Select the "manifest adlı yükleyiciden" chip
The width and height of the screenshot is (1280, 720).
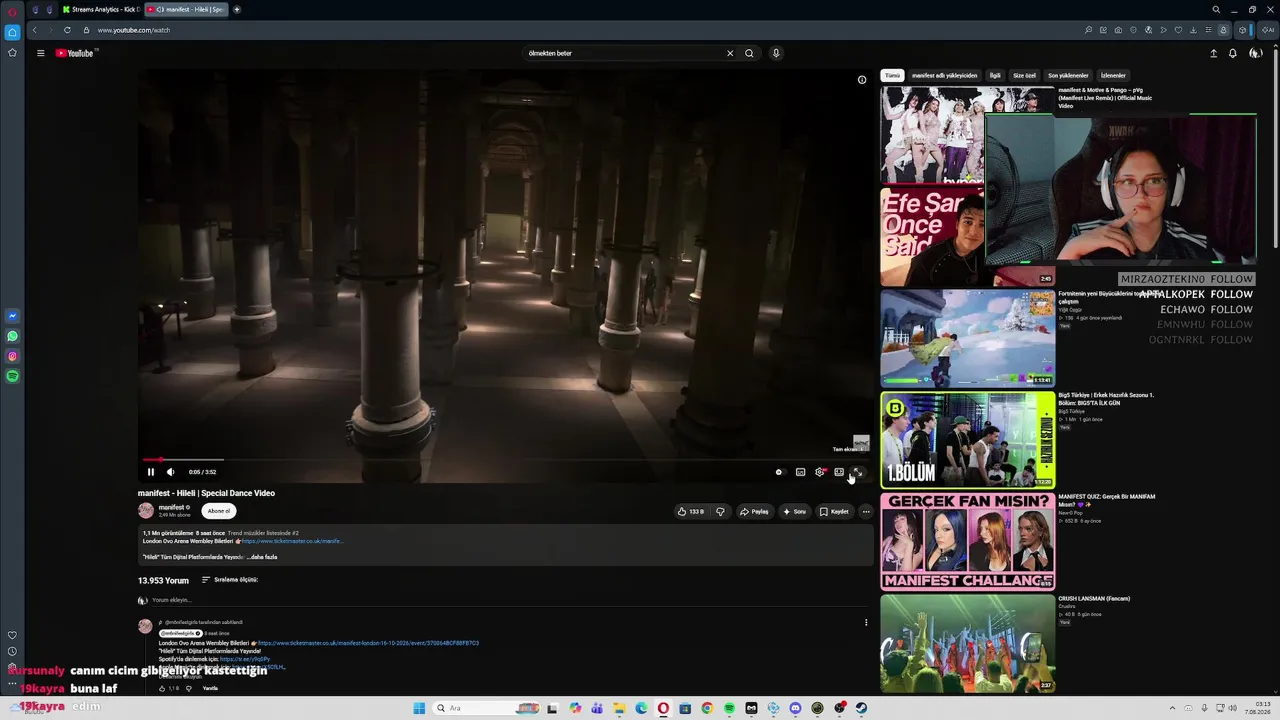click(x=945, y=75)
